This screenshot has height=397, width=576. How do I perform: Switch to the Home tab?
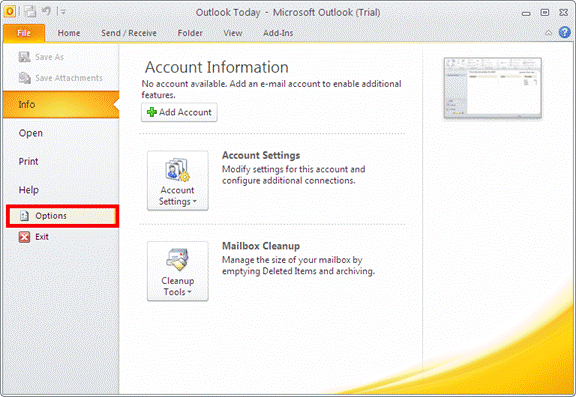pos(69,33)
